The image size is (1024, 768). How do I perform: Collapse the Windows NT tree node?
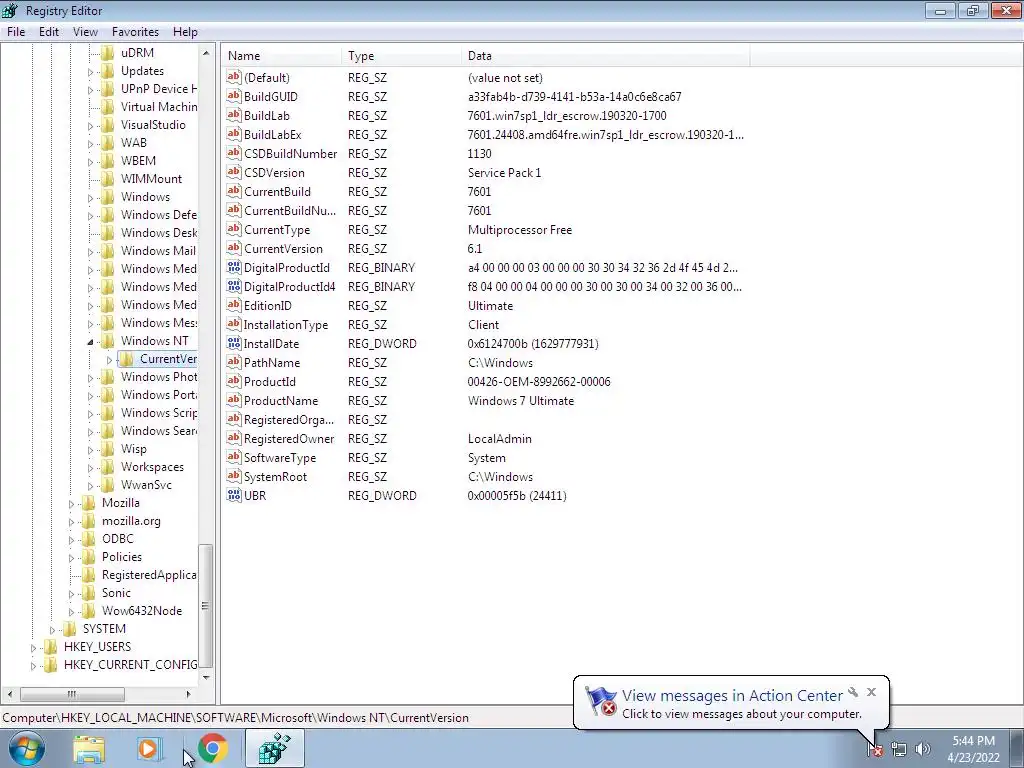(x=90, y=342)
